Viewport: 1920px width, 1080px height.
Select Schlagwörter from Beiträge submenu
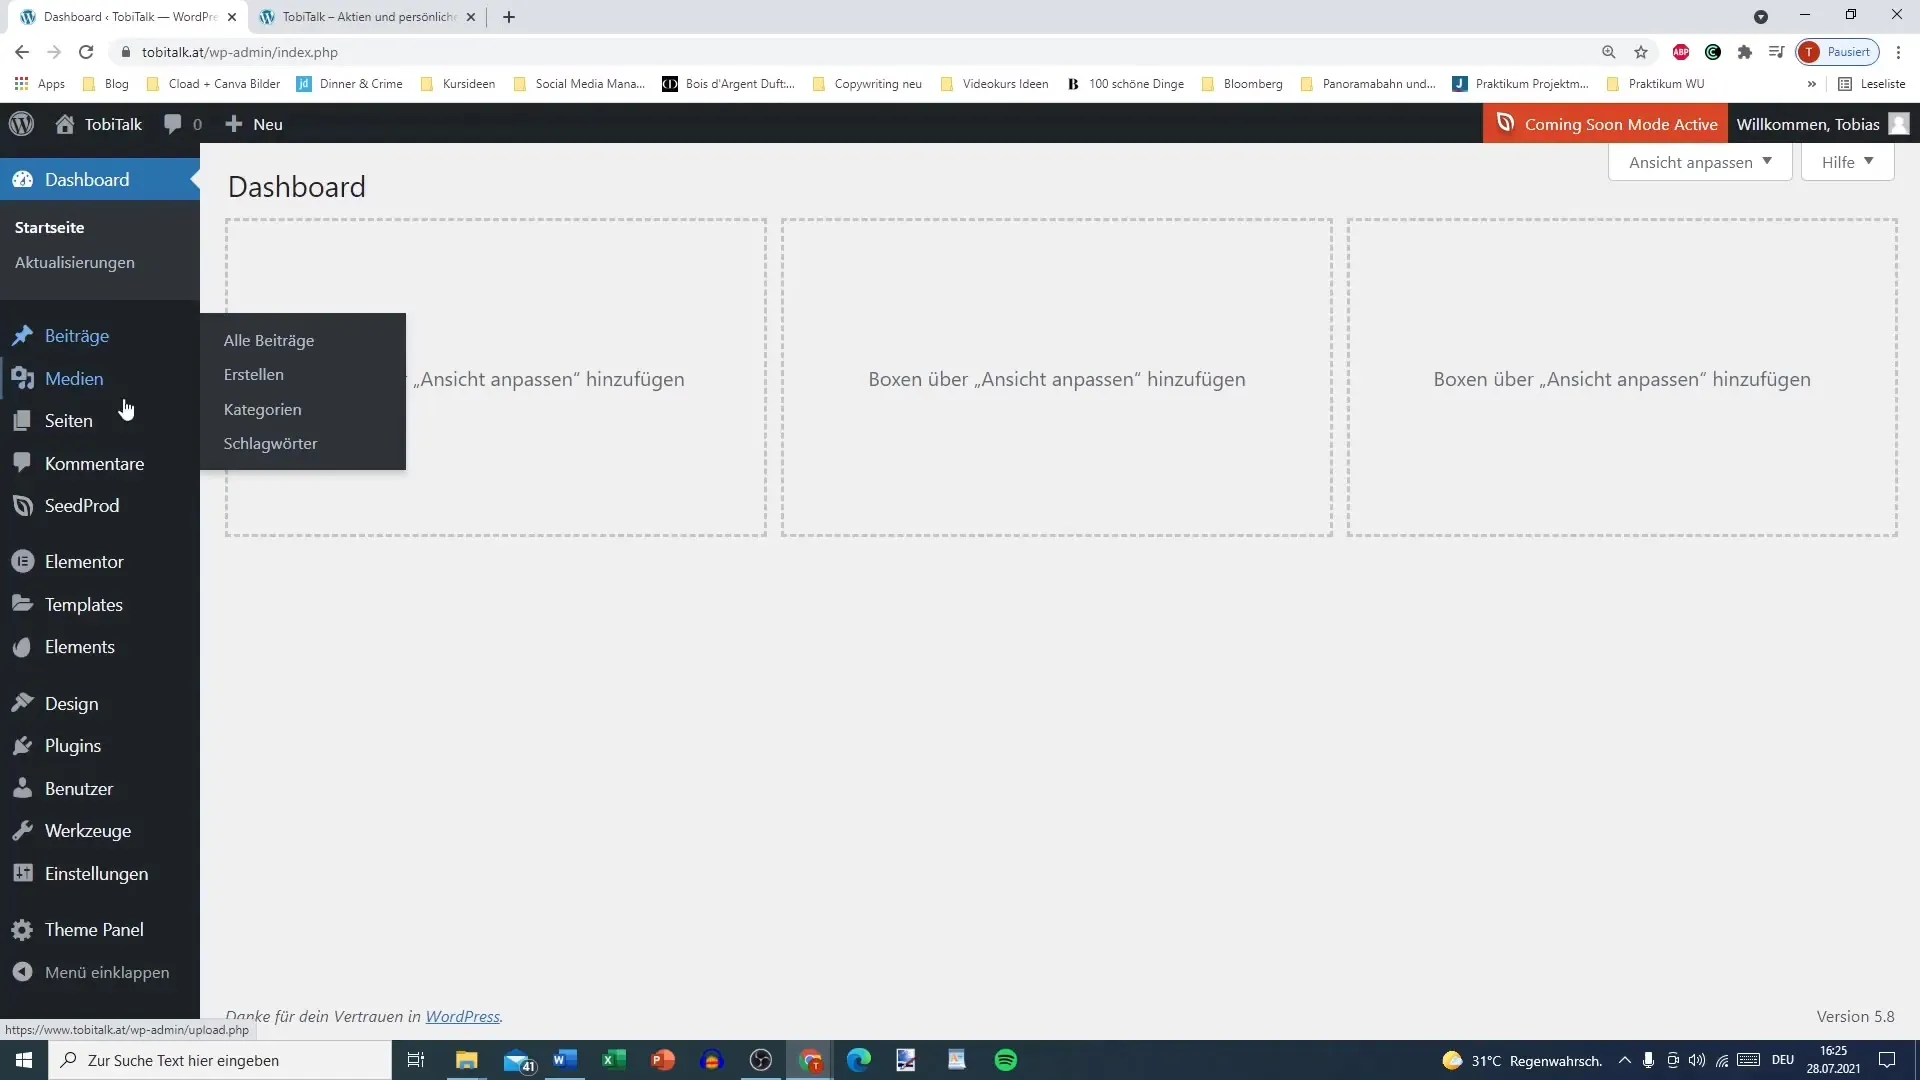[270, 442]
